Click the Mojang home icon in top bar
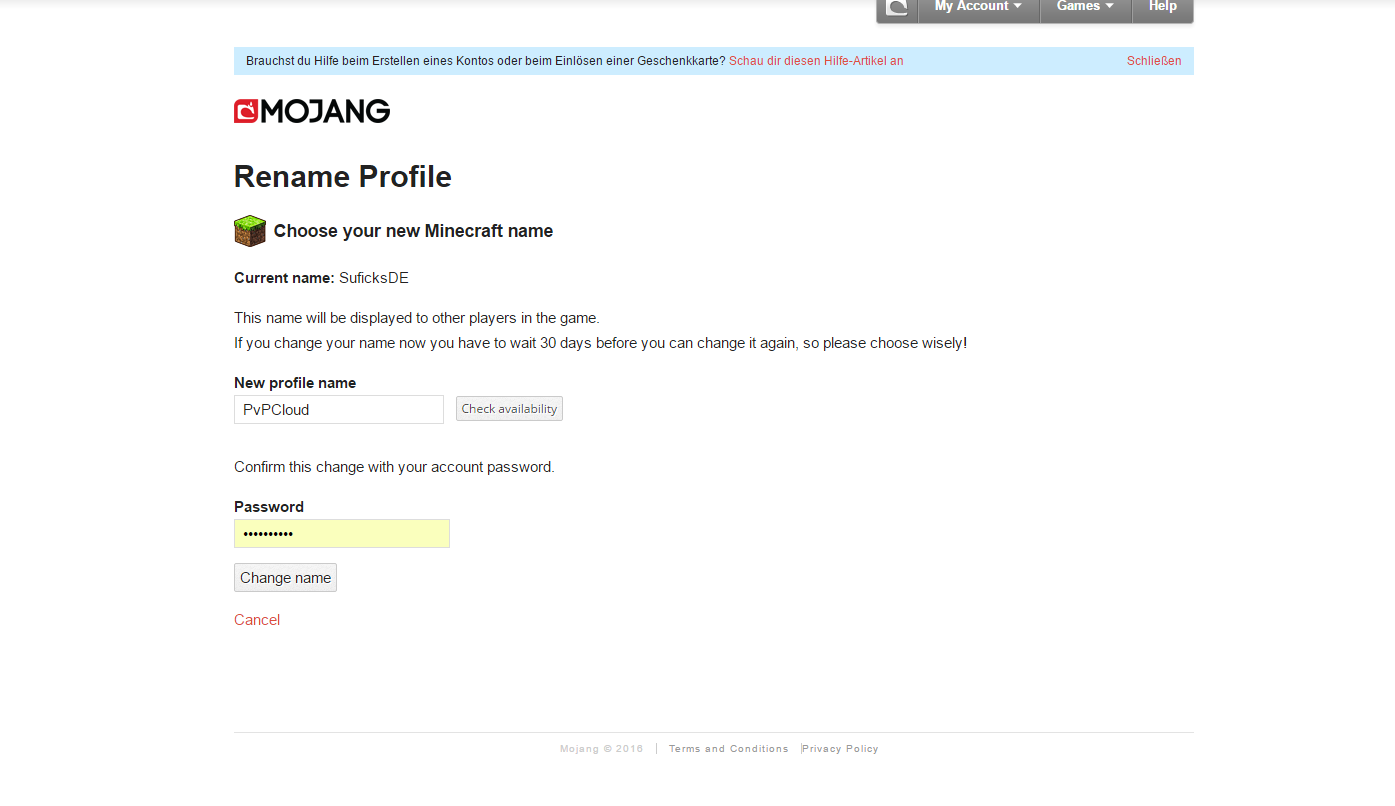This screenshot has height=806, width=1395. (x=897, y=8)
